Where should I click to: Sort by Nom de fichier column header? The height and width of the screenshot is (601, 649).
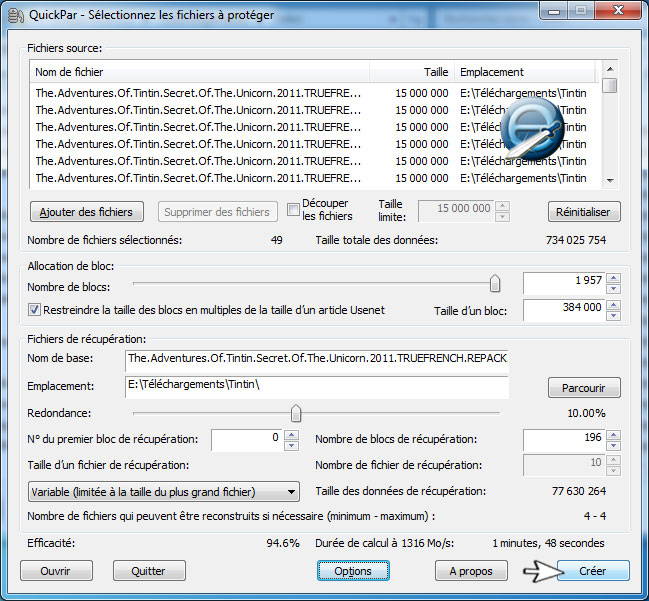[x=200, y=72]
